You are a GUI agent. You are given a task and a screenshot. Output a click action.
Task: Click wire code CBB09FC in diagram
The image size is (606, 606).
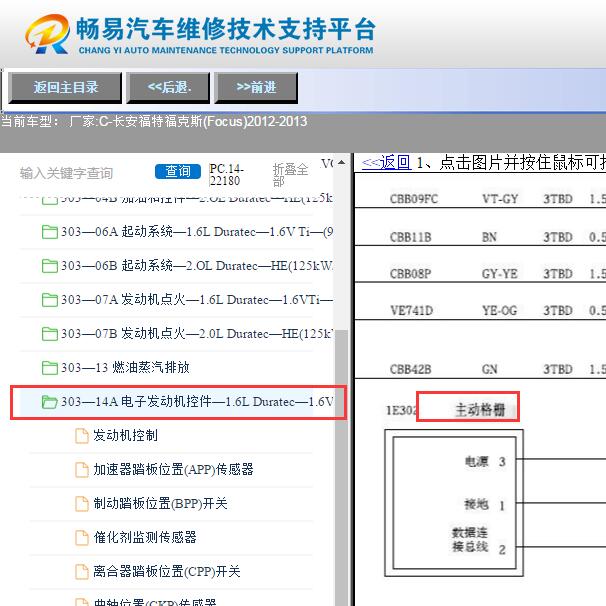[414, 199]
